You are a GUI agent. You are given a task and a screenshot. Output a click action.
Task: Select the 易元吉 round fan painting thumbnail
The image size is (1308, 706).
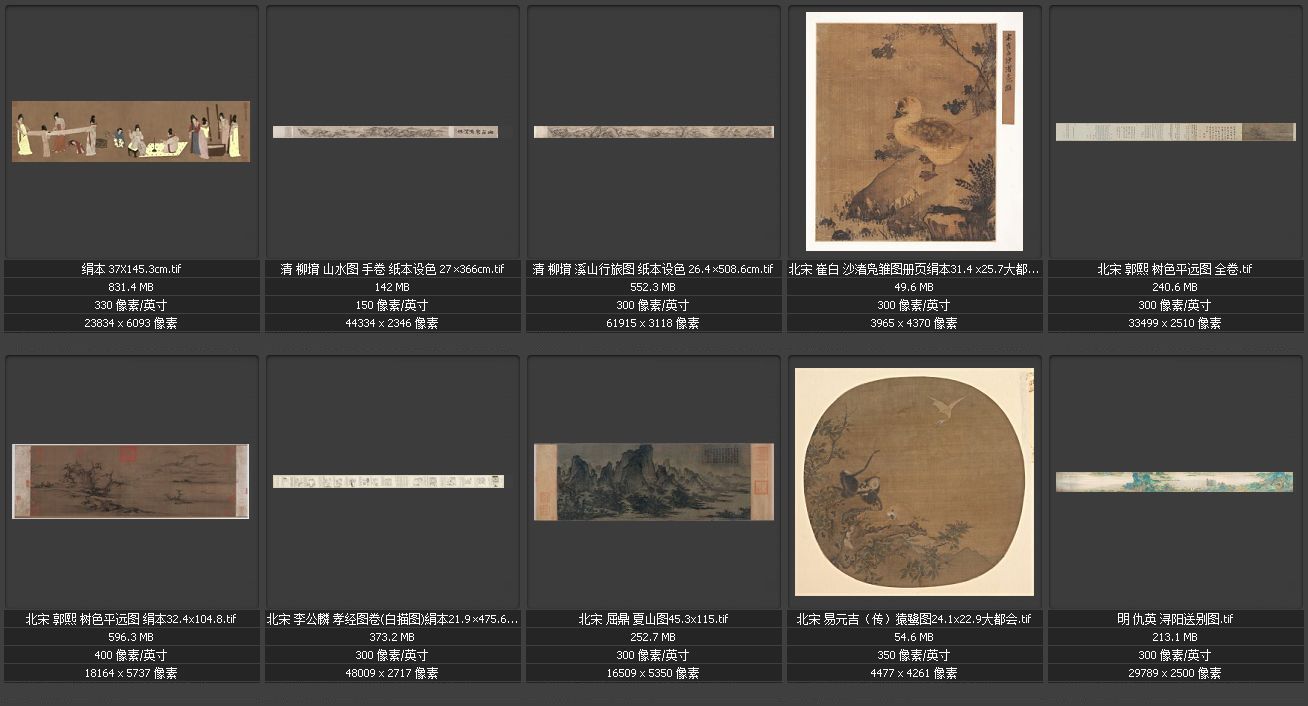pos(914,481)
